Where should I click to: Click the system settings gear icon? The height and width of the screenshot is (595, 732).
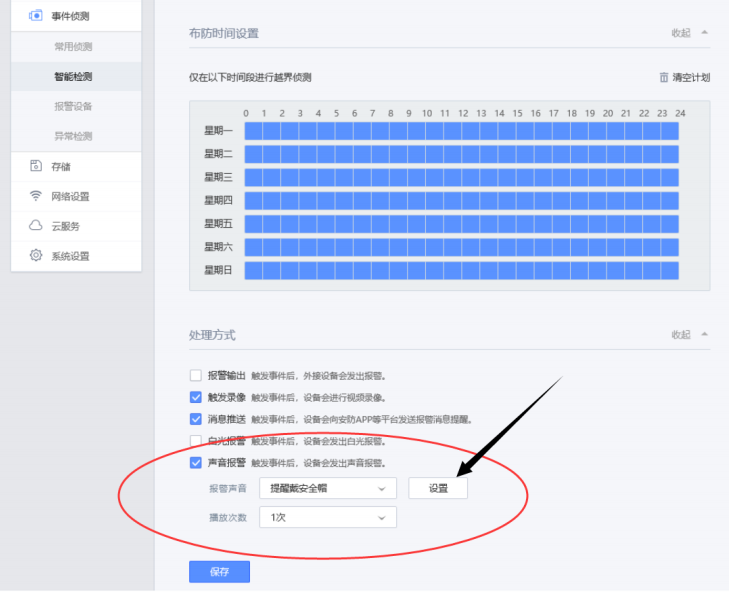coord(36,255)
